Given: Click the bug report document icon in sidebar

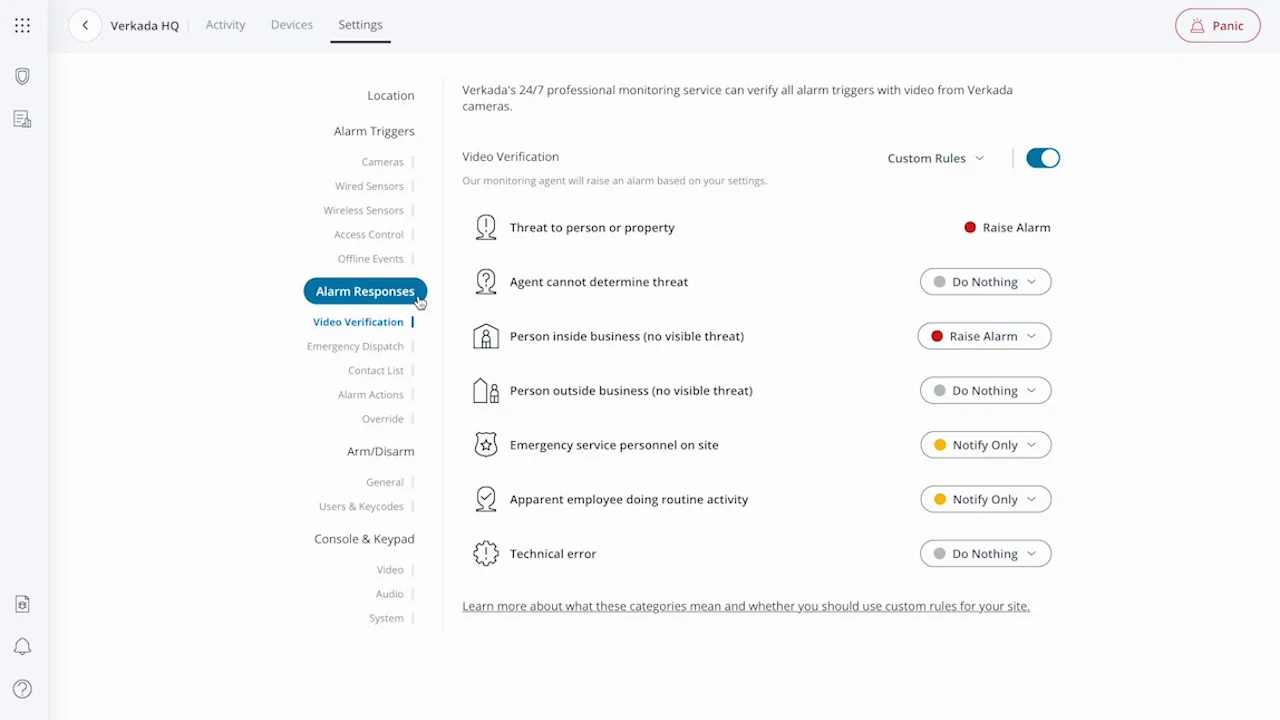Looking at the screenshot, I should (x=22, y=604).
